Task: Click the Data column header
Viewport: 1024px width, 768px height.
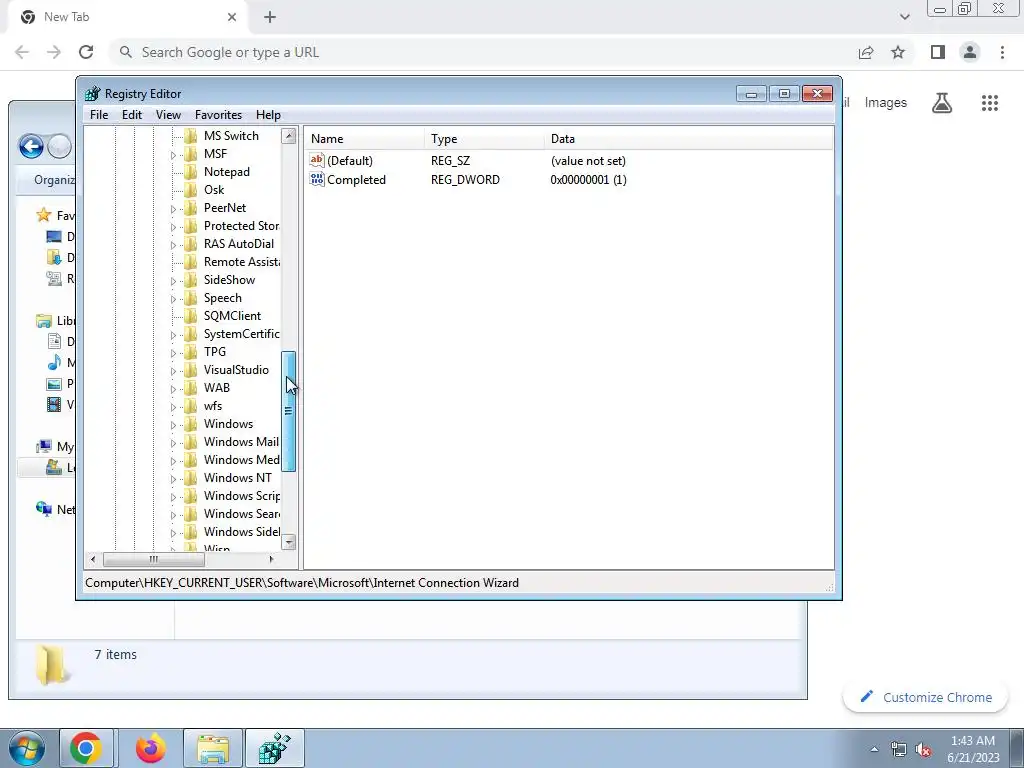Action: pyautogui.click(x=688, y=138)
